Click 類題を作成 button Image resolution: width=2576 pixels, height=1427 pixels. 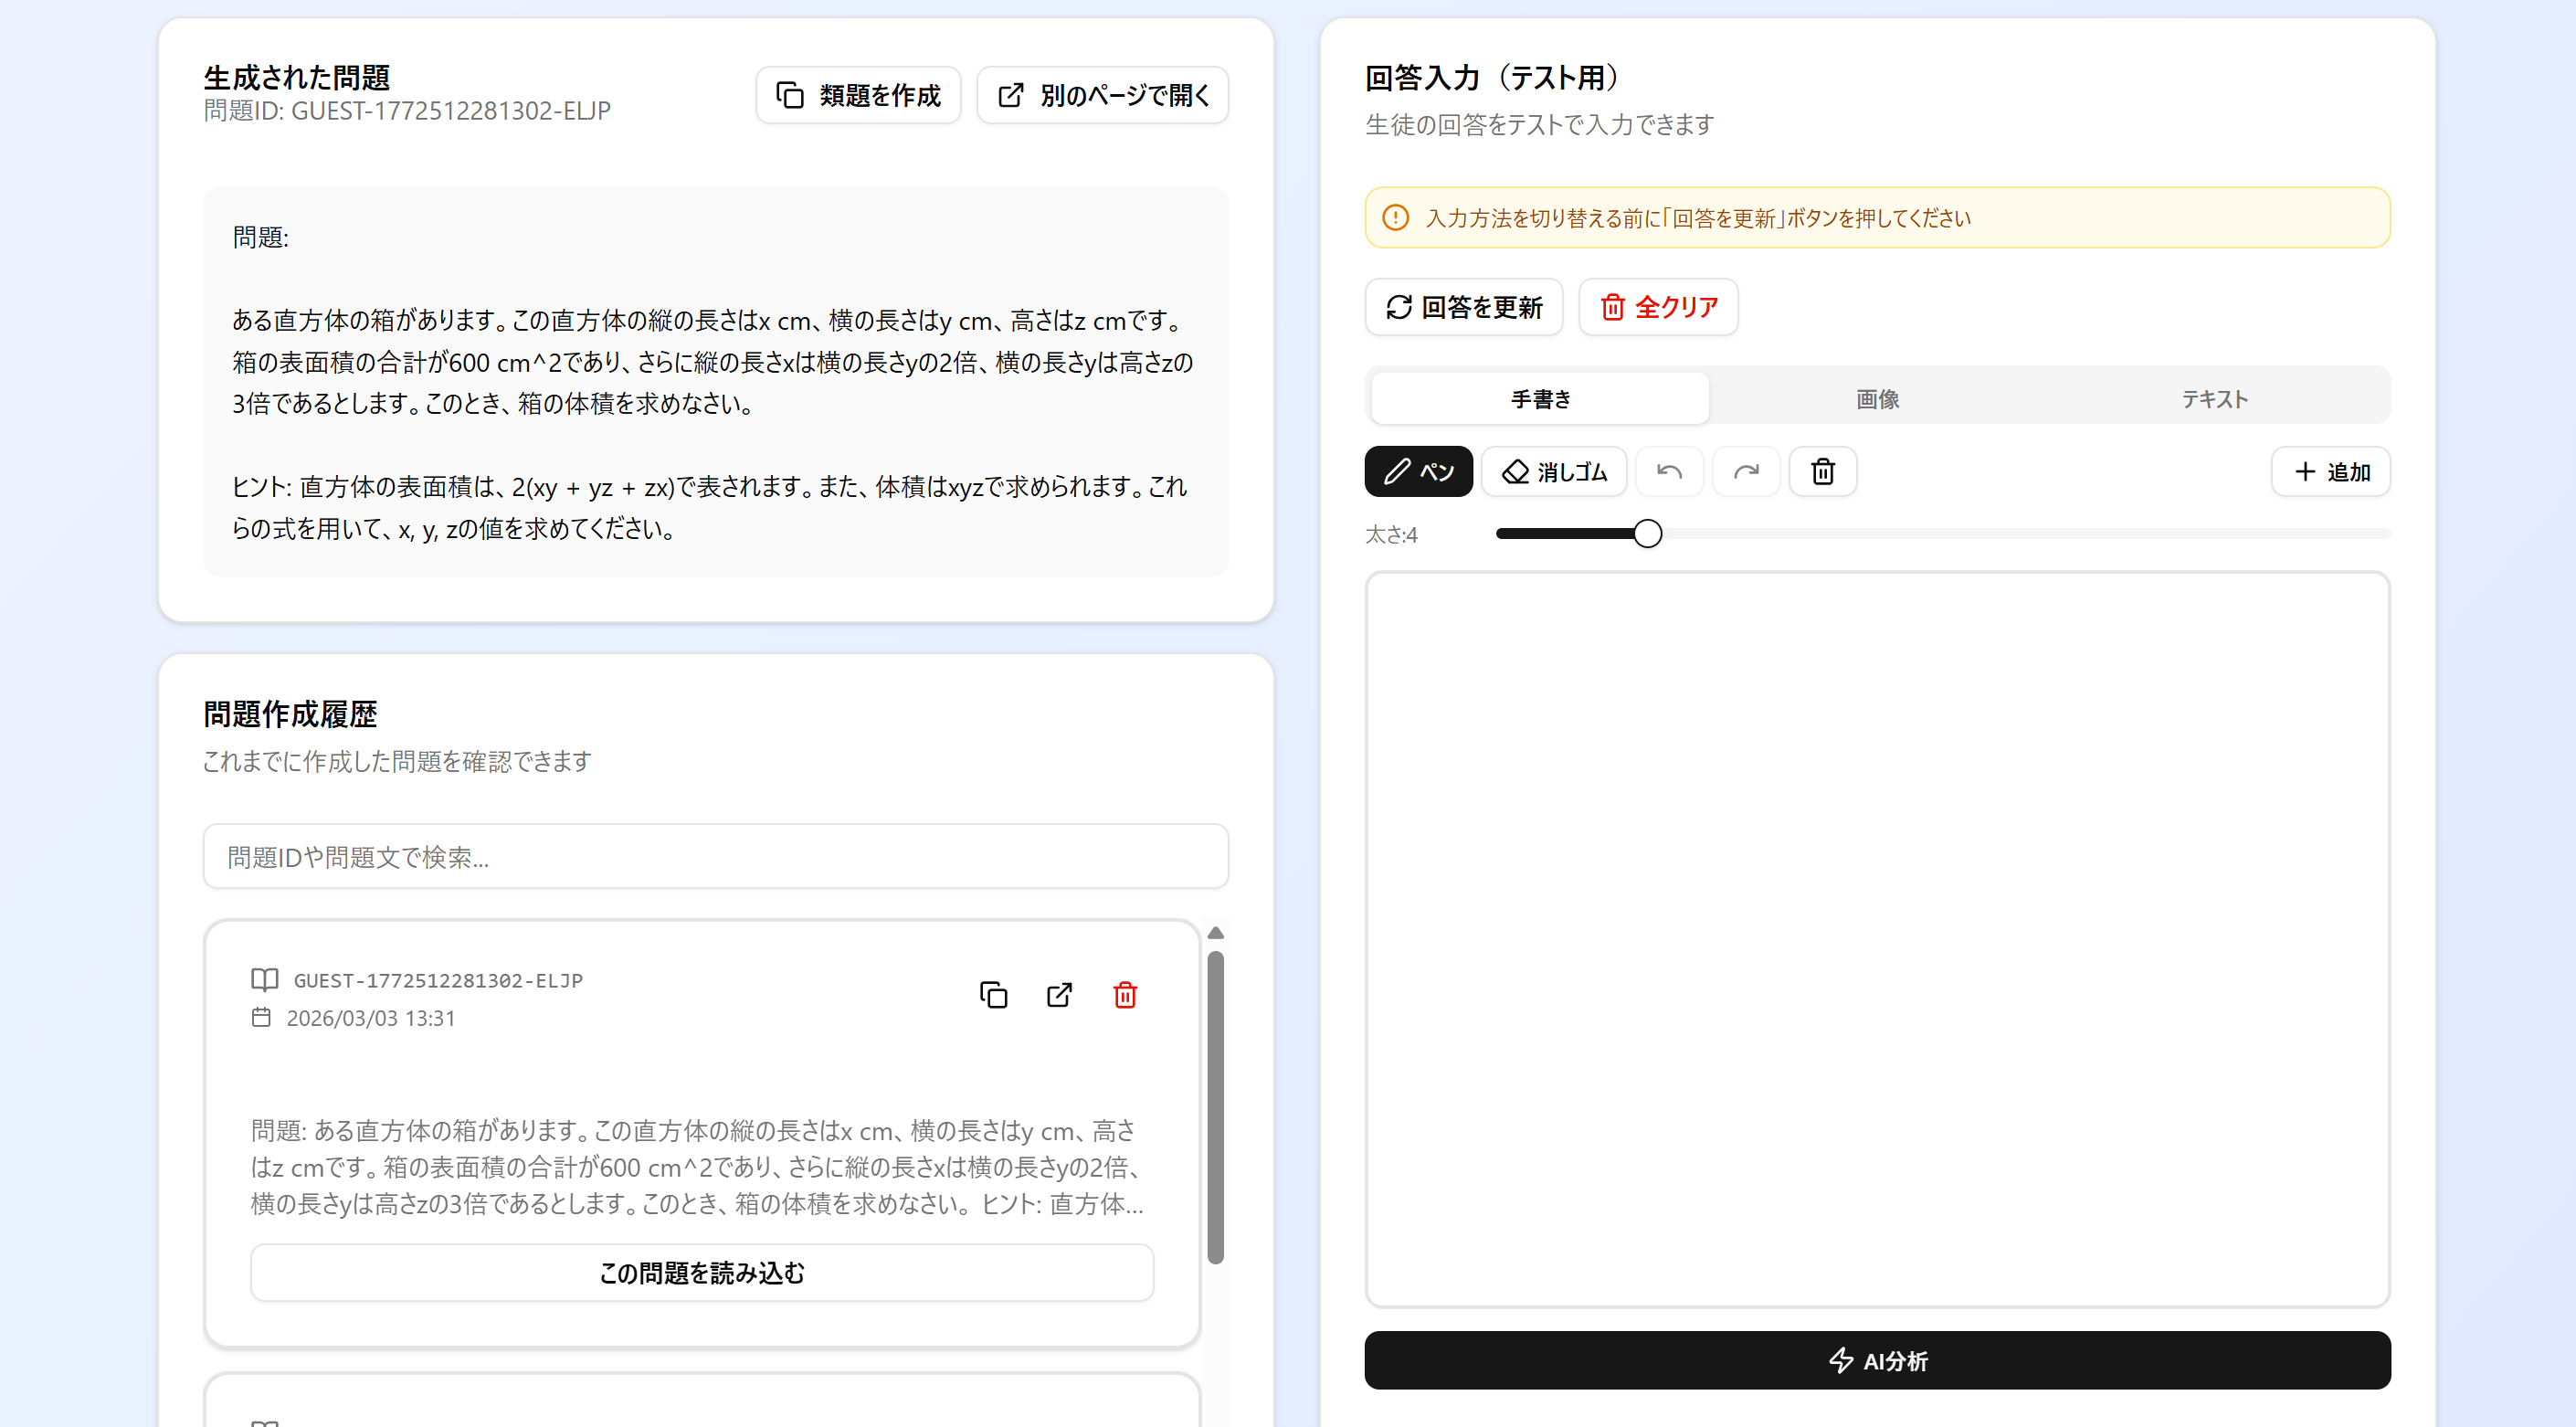[858, 95]
